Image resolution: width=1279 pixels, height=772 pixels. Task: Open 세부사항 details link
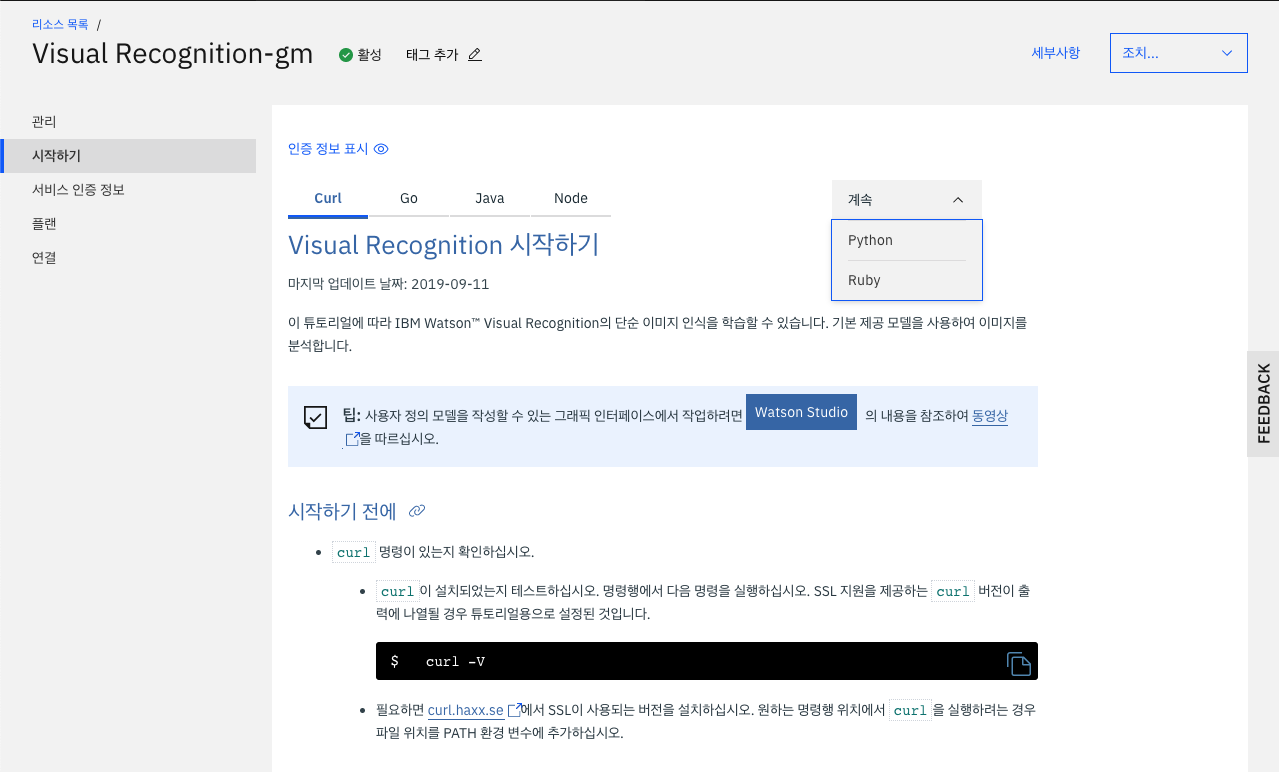(1056, 53)
